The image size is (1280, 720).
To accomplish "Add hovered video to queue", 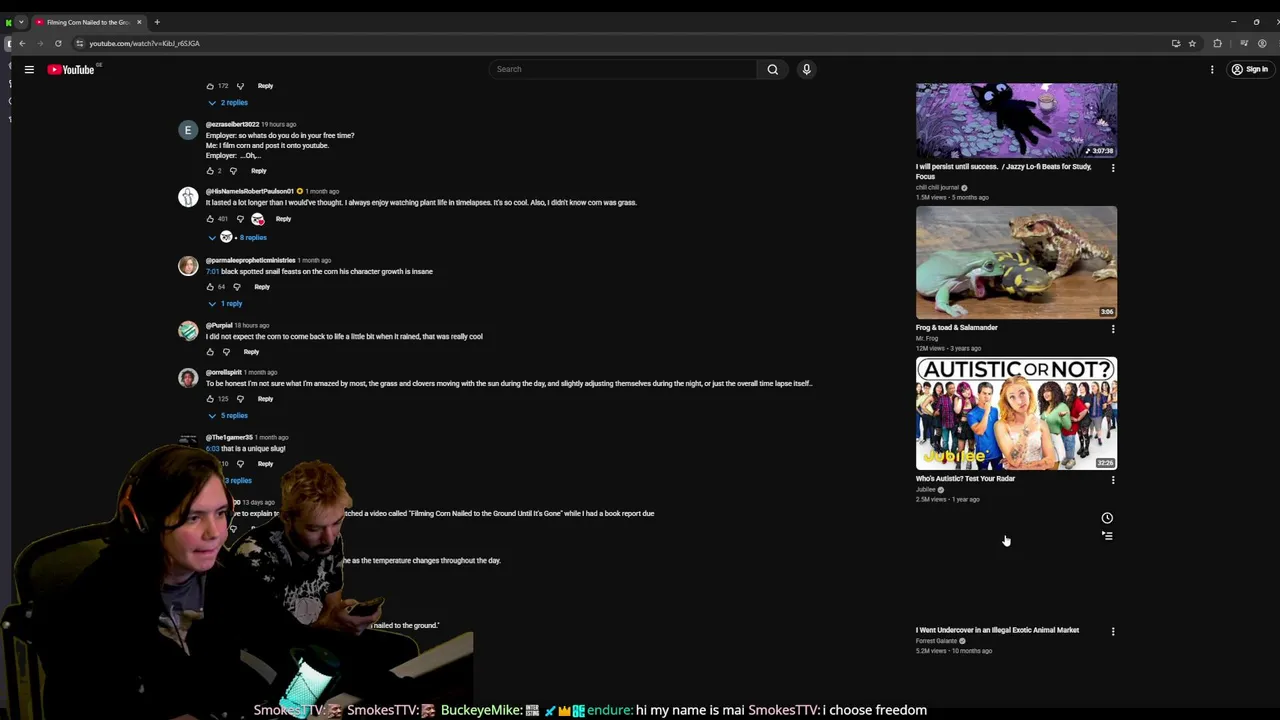I will (1107, 536).
